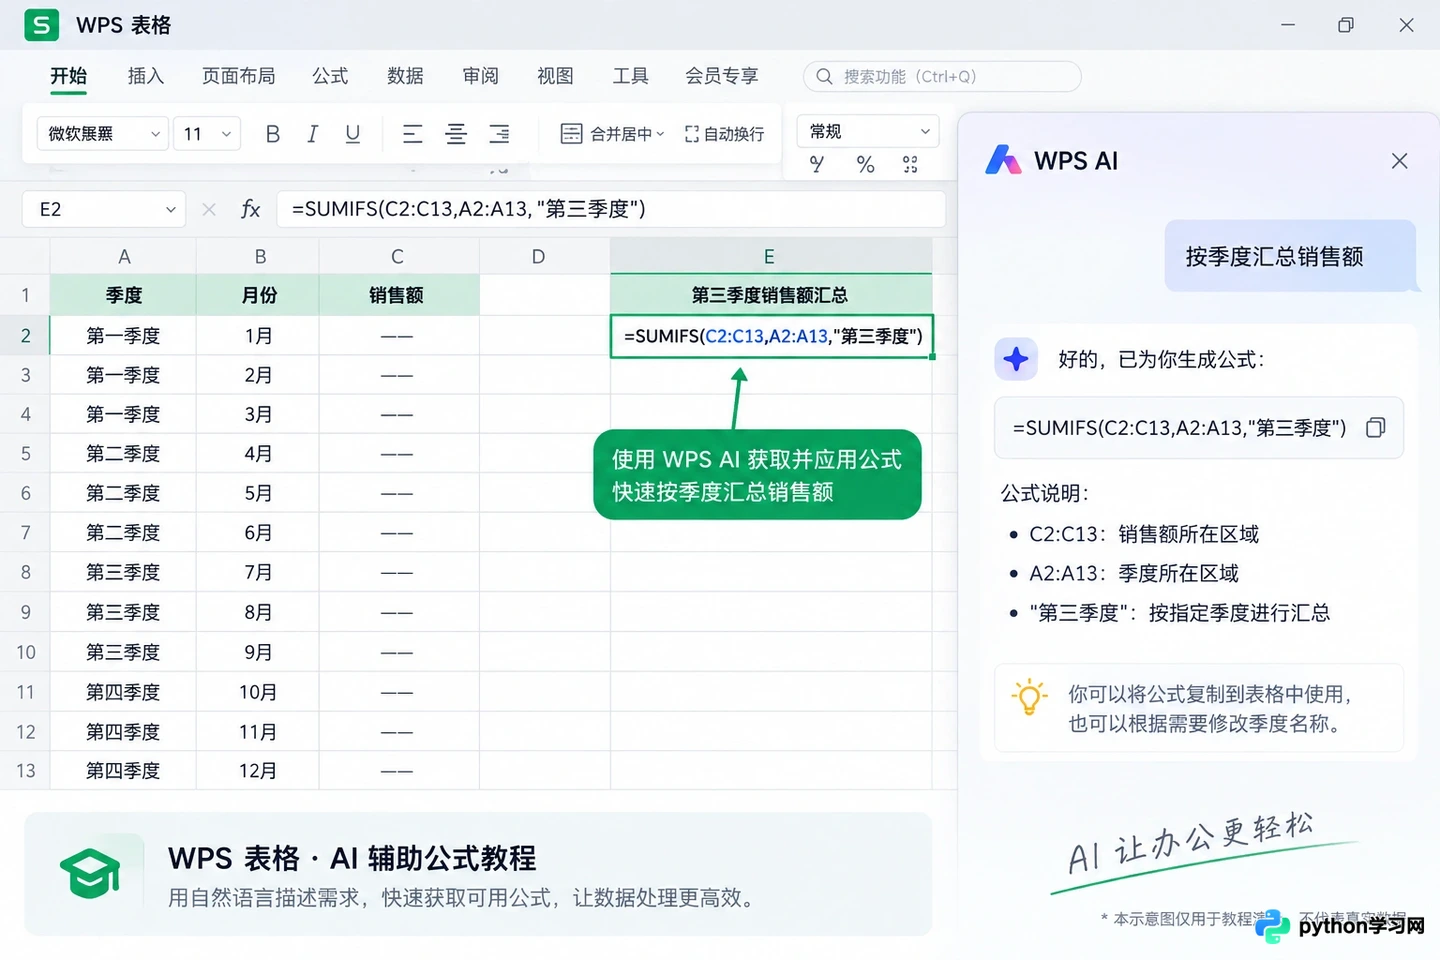Center-align the cell text

click(x=456, y=134)
